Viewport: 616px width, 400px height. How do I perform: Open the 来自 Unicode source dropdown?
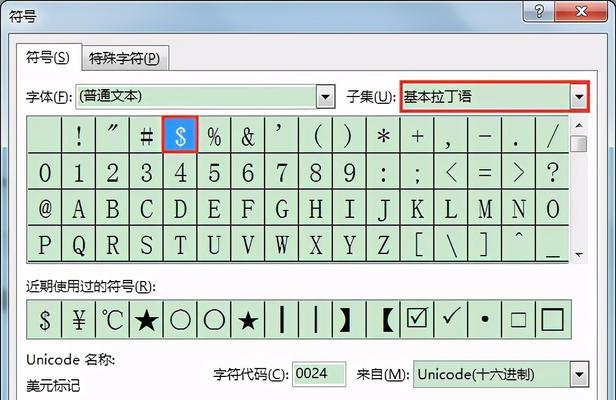coord(579,374)
